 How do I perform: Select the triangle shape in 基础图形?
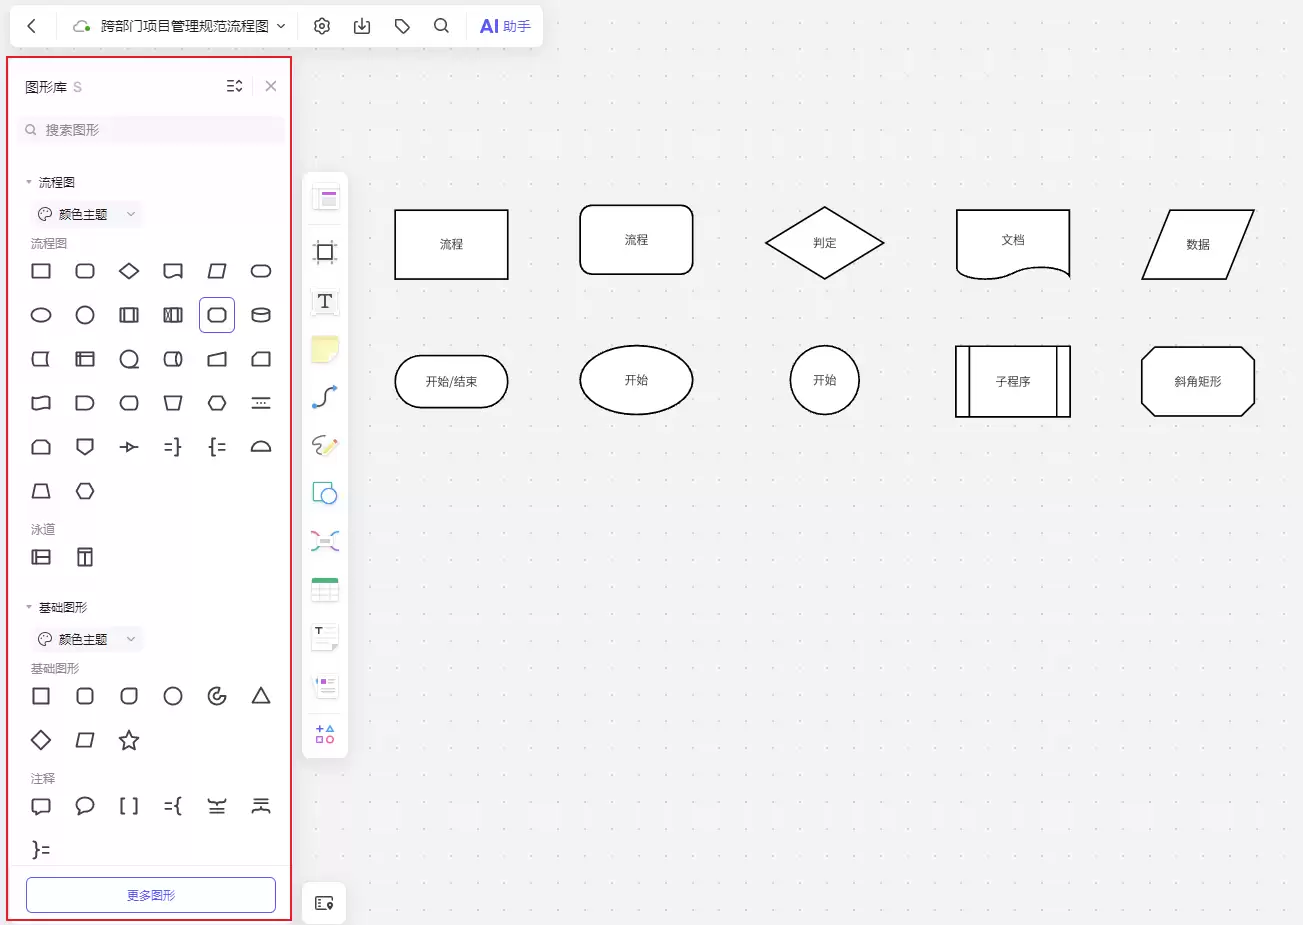[261, 696]
